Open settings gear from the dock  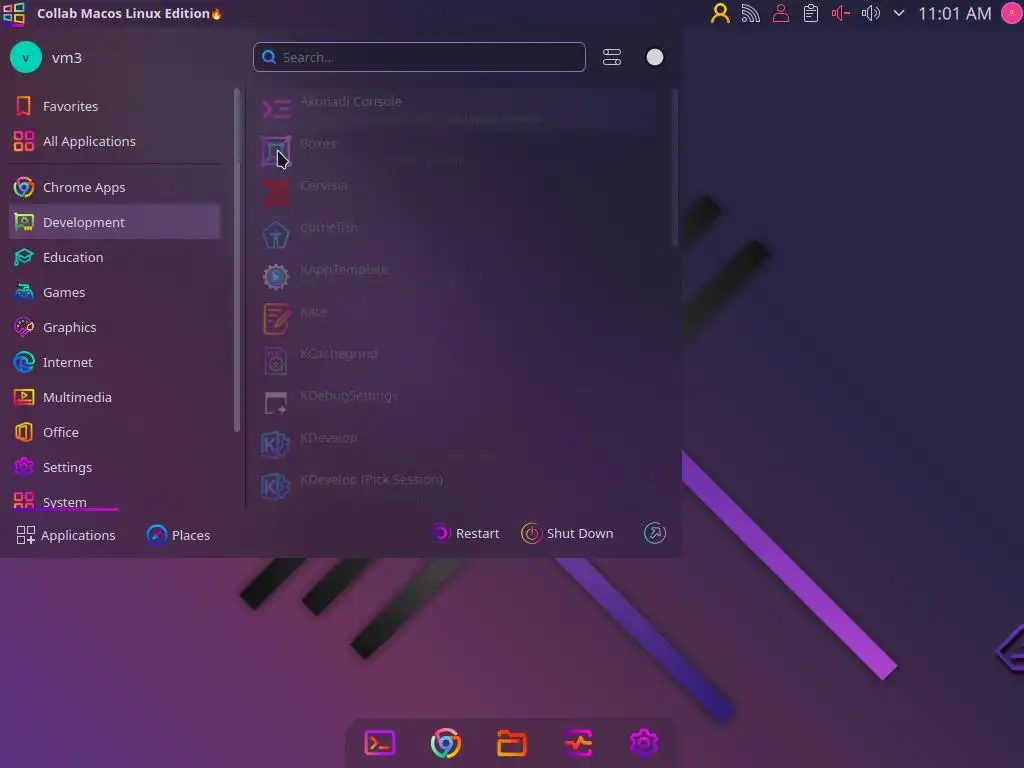pyautogui.click(x=643, y=743)
